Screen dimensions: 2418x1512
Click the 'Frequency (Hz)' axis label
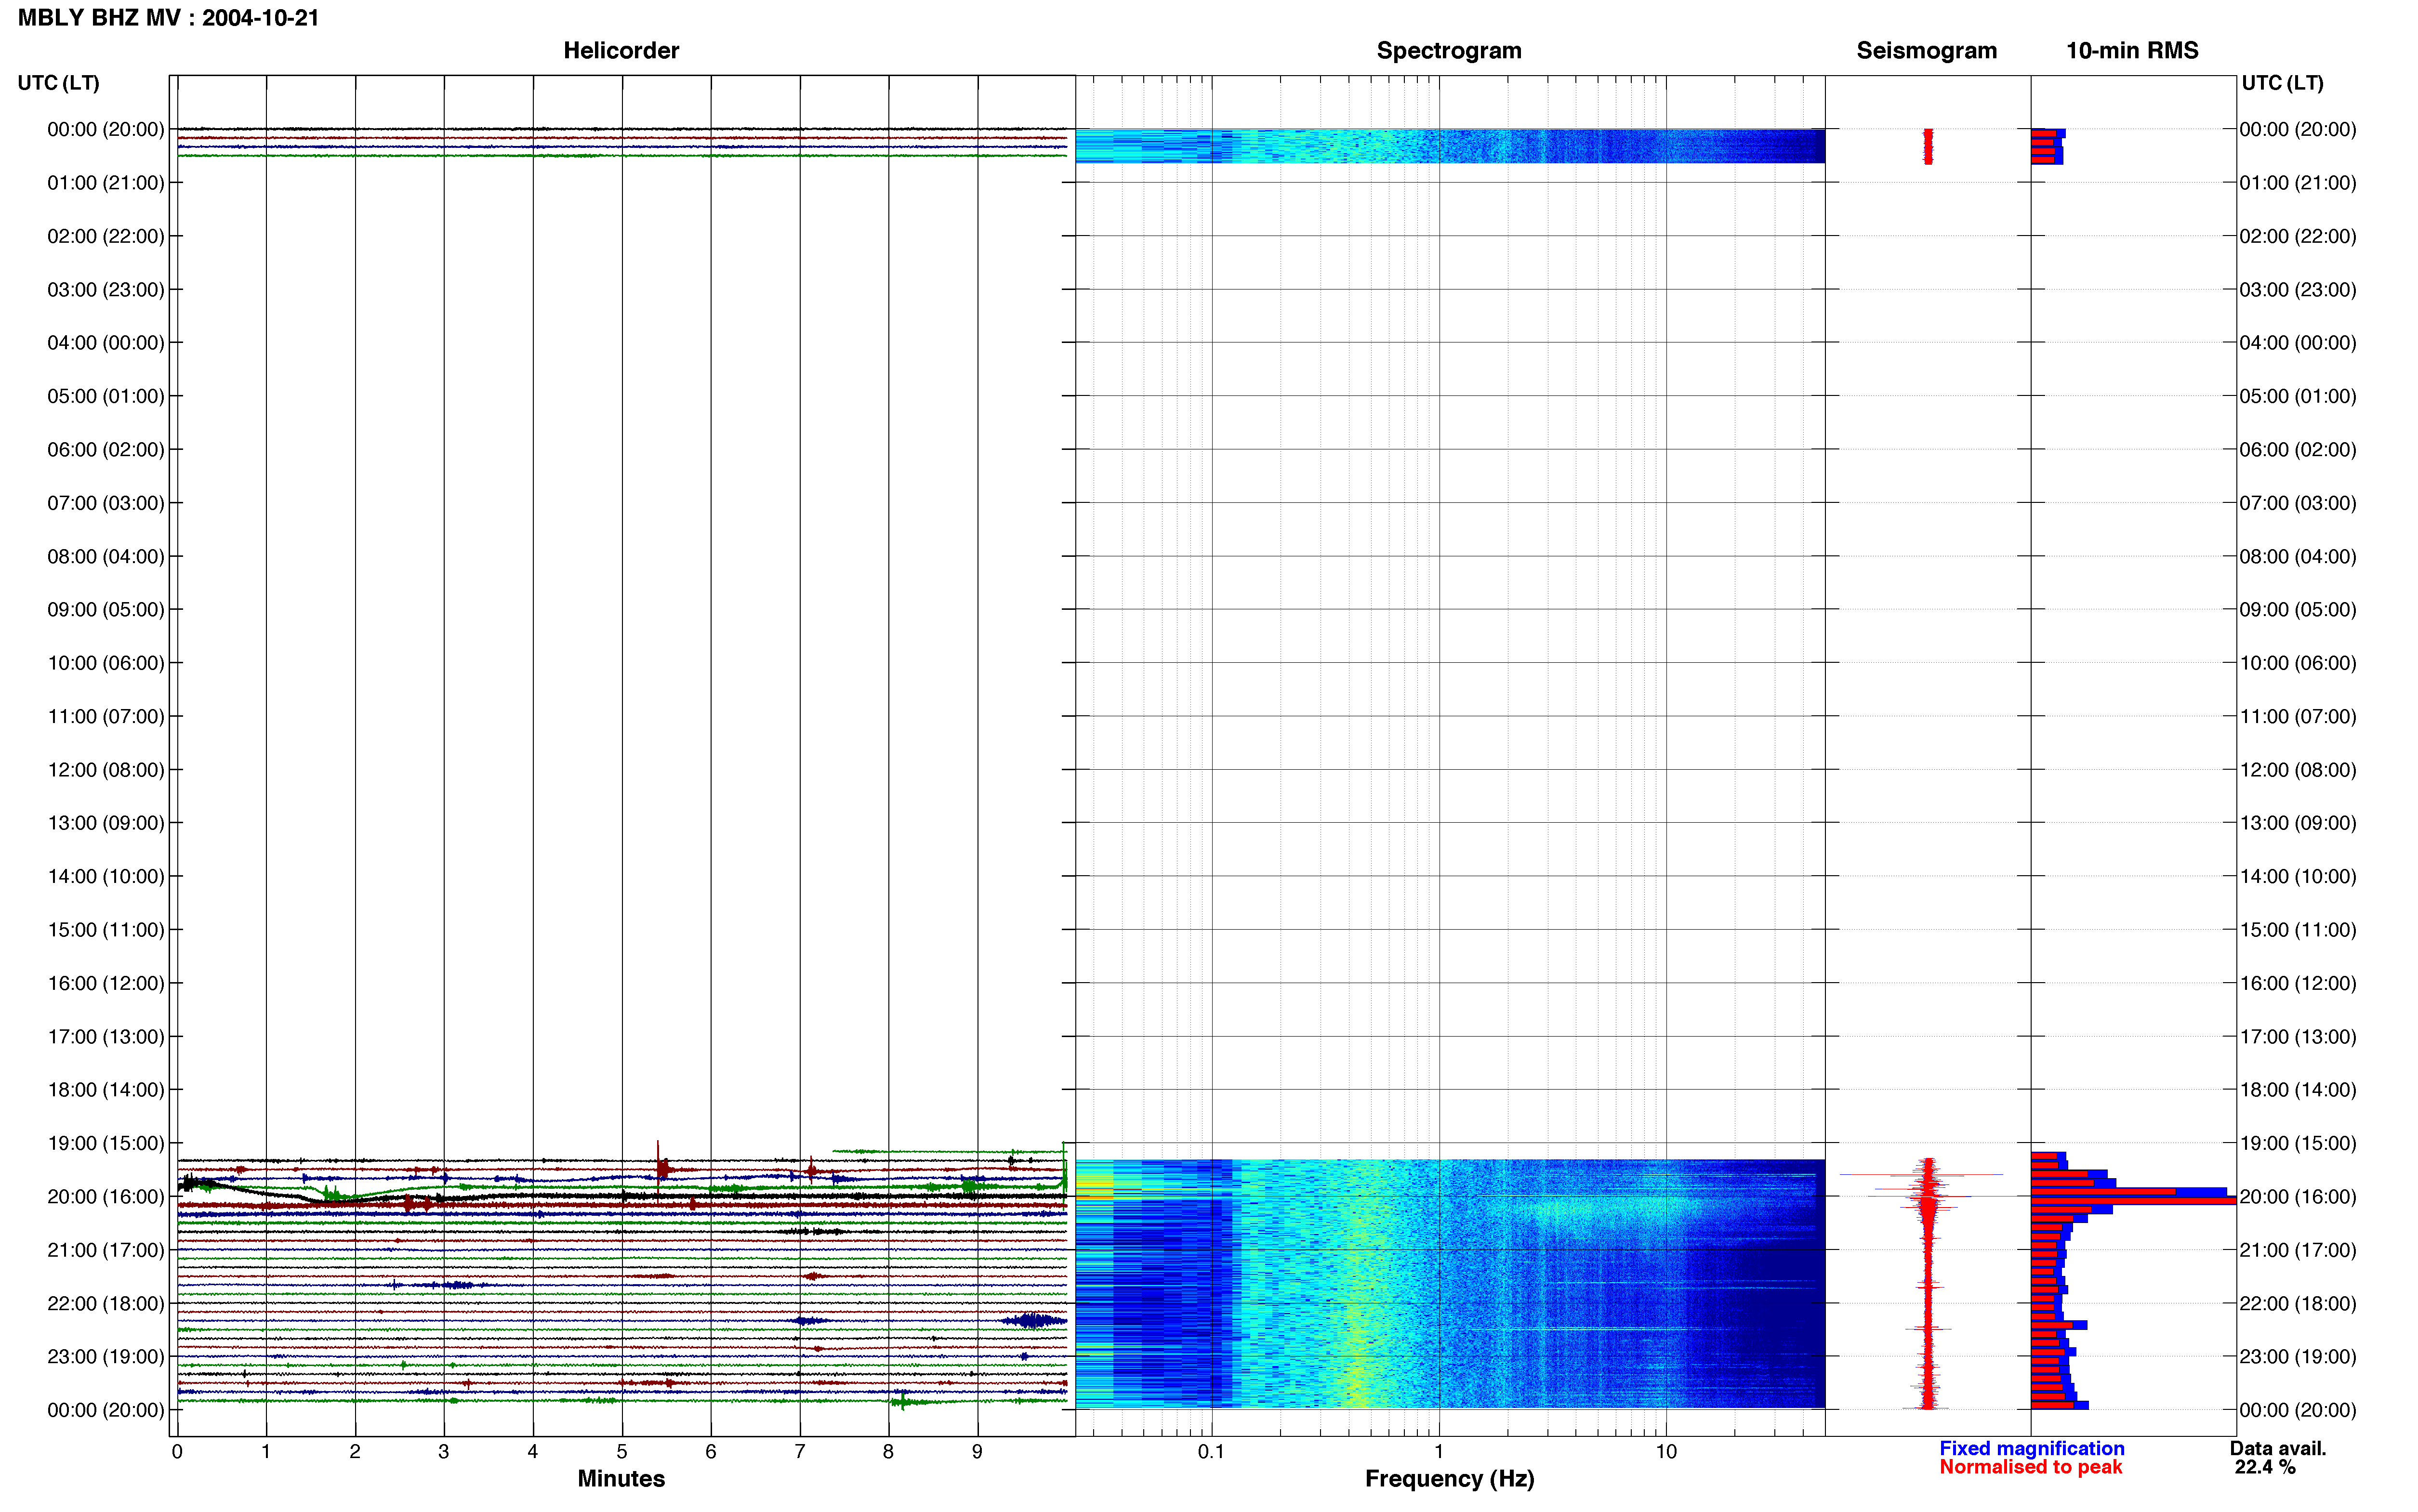(x=1449, y=1479)
